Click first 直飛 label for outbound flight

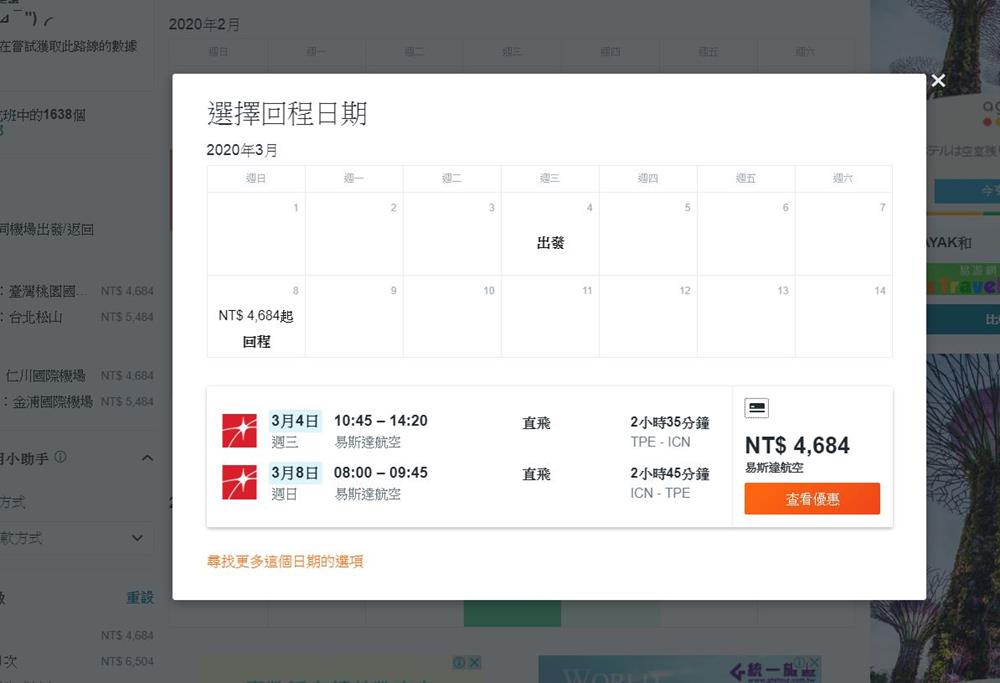[x=536, y=423]
